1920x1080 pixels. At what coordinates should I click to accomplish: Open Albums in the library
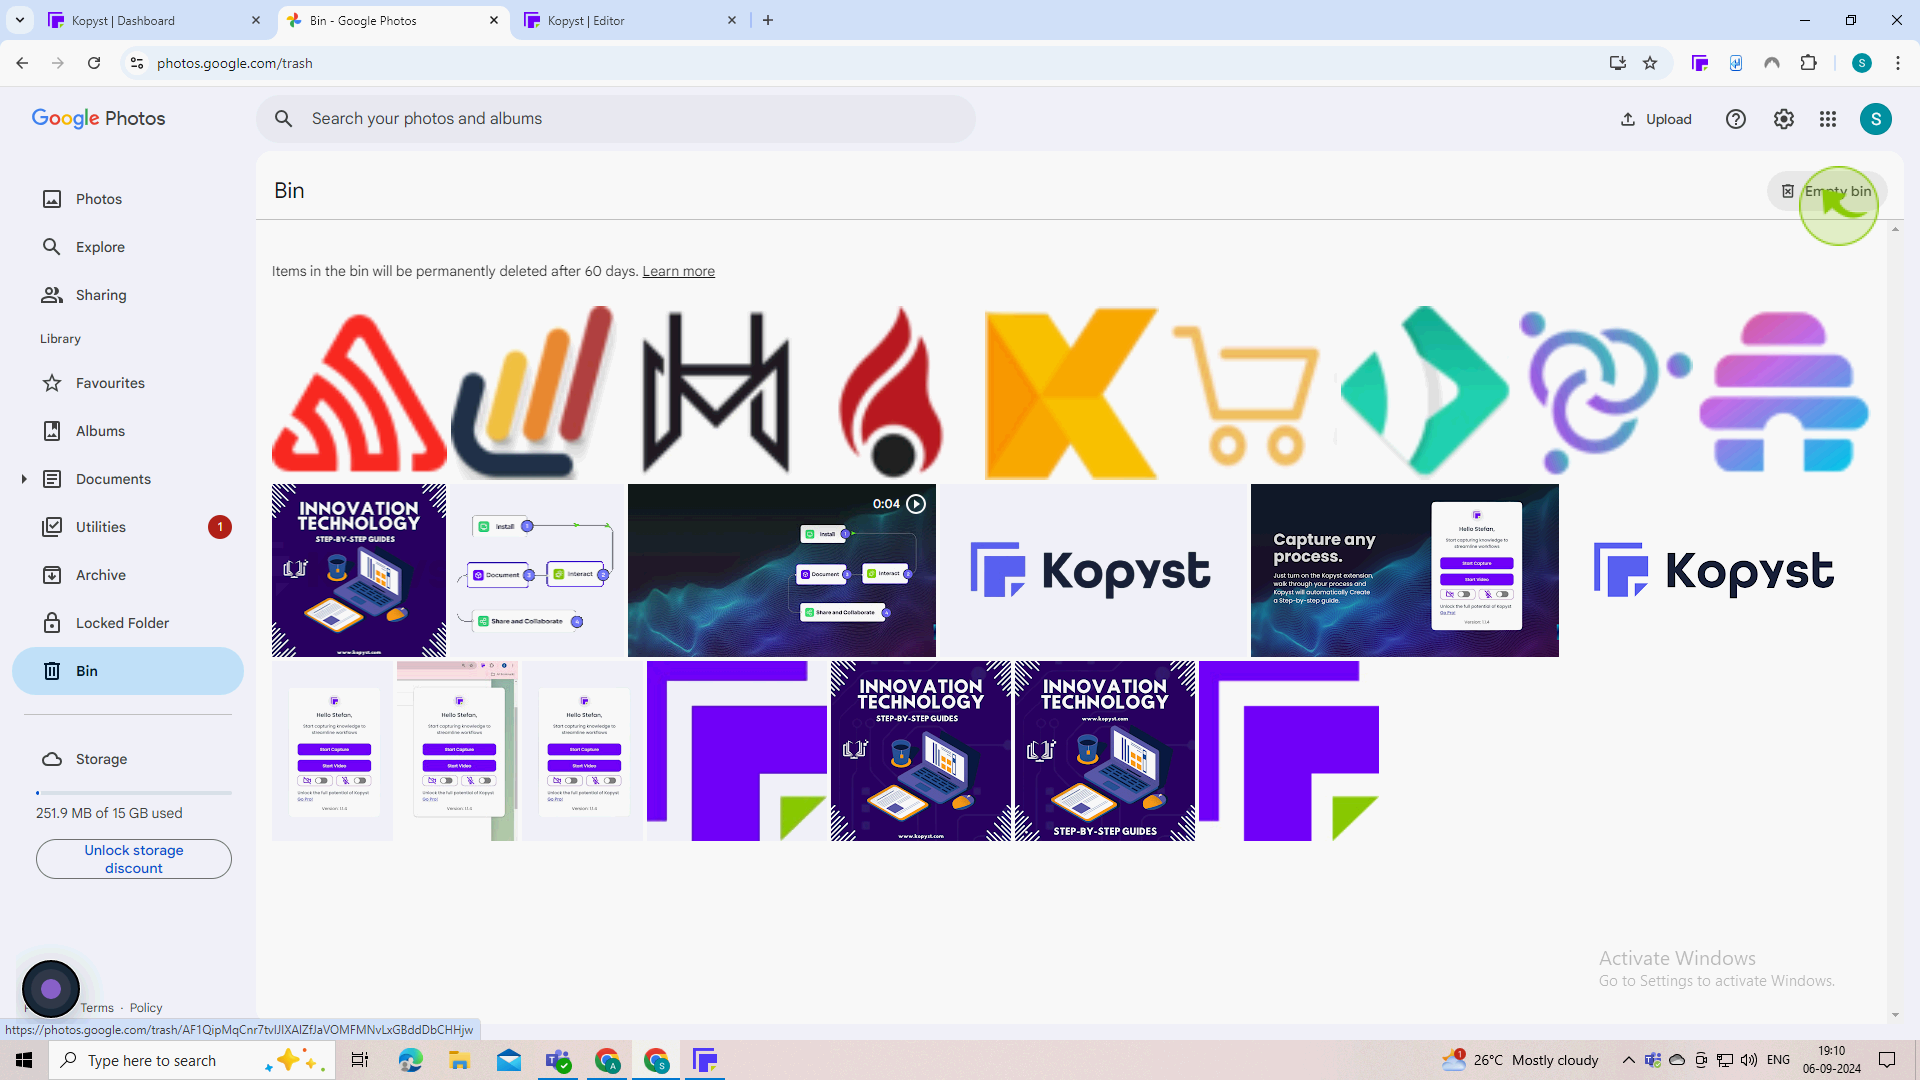coord(128,431)
